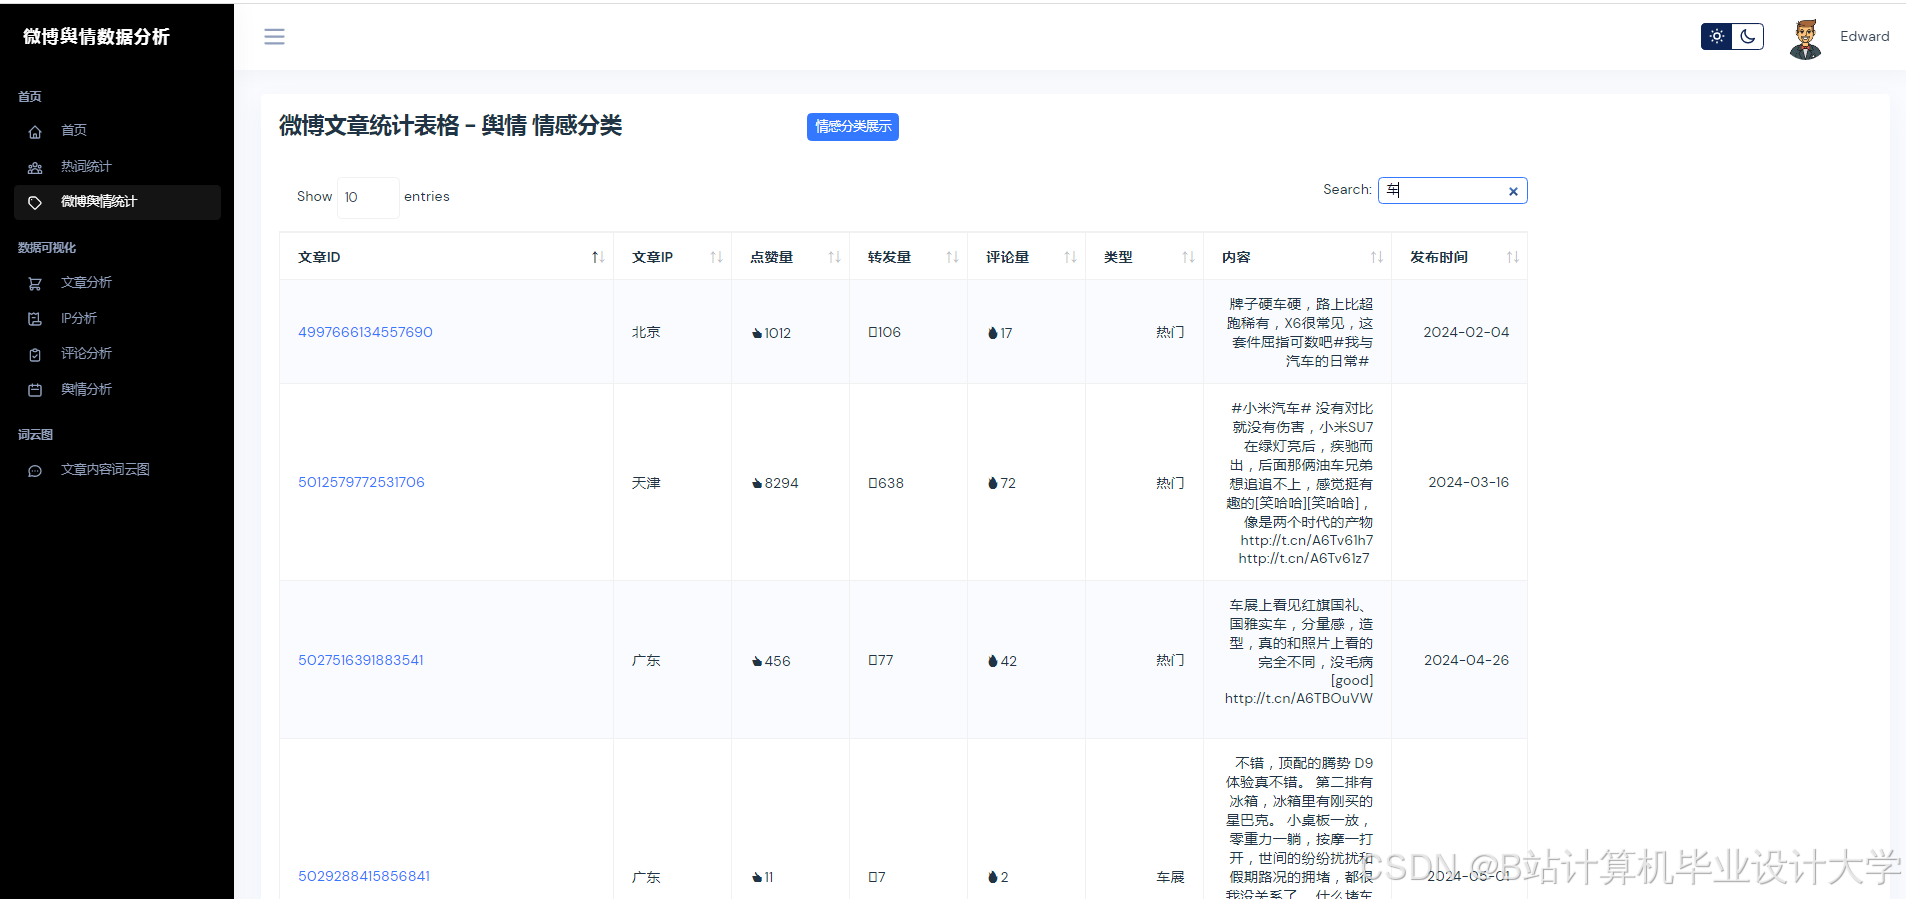Click the icon beside IP分析
The height and width of the screenshot is (899, 1906).
pyautogui.click(x=35, y=319)
